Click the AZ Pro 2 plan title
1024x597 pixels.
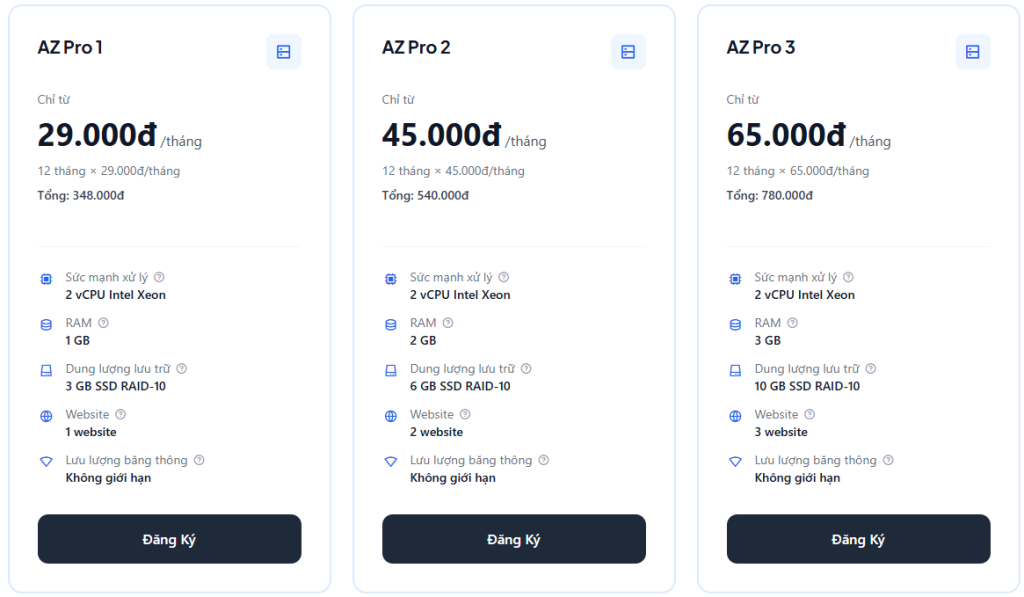pyautogui.click(x=416, y=47)
